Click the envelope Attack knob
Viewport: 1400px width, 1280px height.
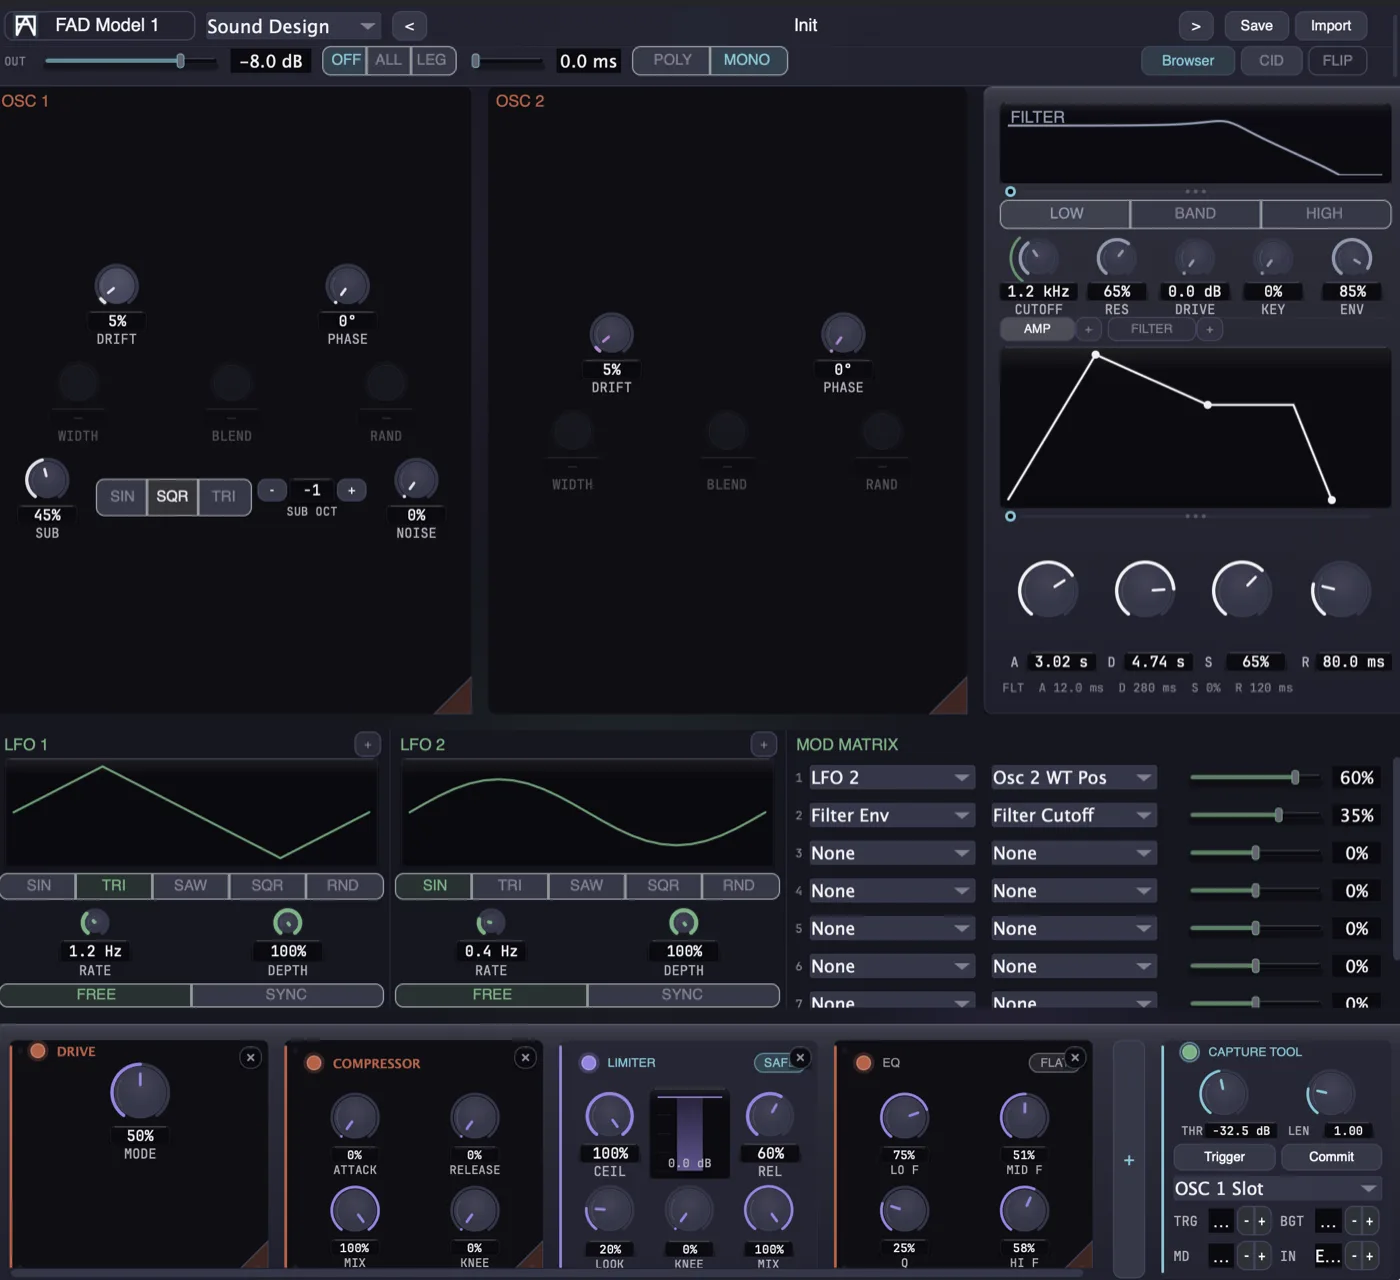coord(1047,590)
